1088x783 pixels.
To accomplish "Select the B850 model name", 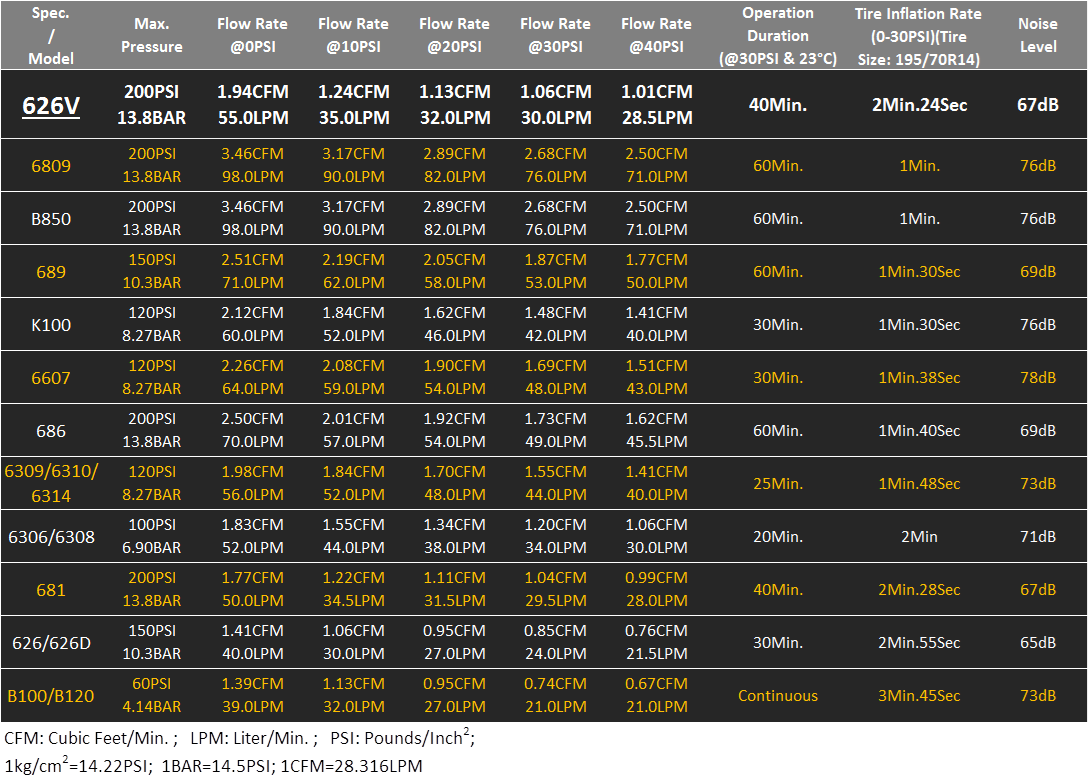I will 51,219.
